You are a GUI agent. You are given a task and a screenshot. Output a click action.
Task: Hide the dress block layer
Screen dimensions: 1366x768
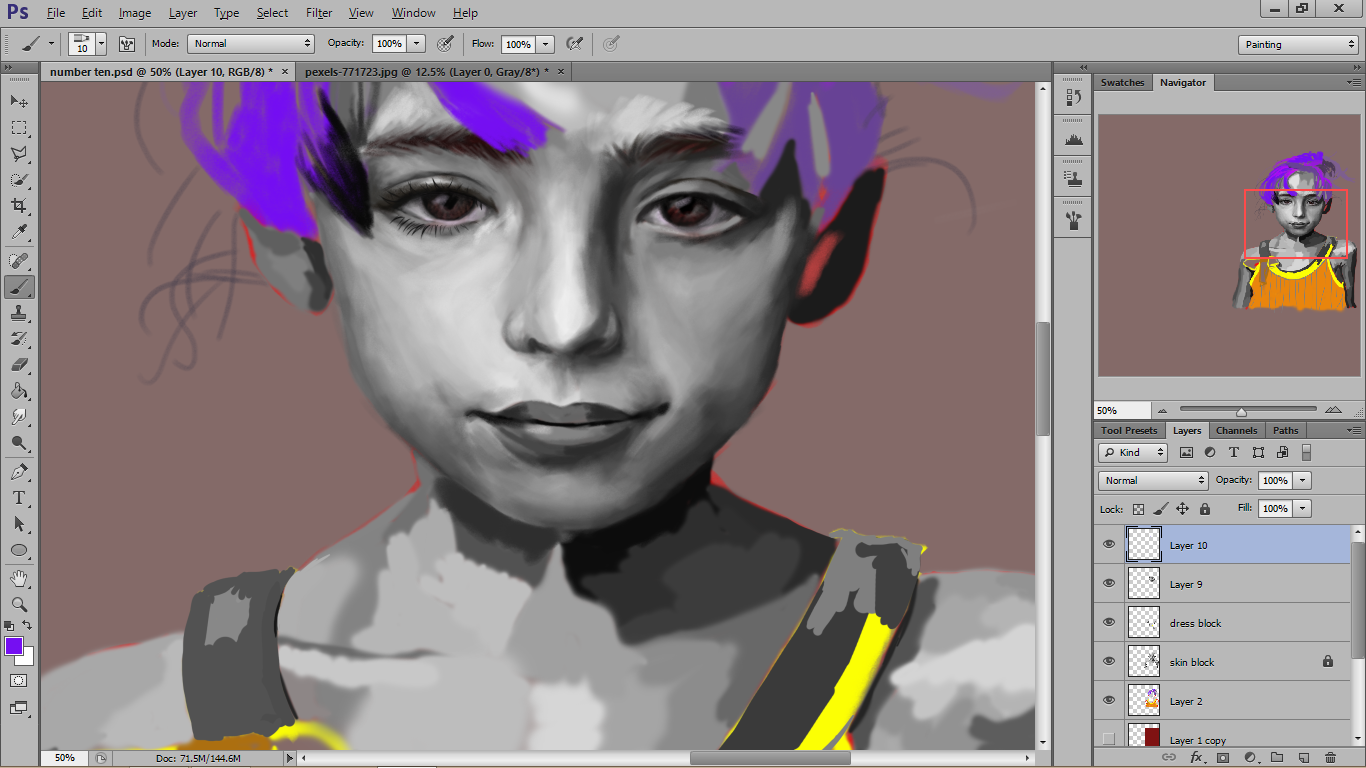click(1108, 623)
